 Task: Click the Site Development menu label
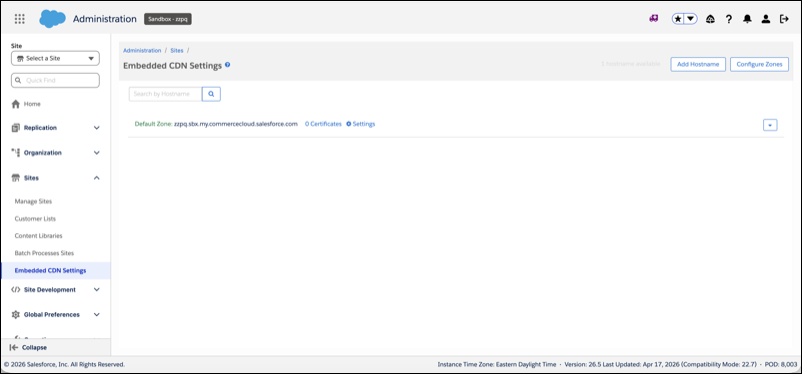(50, 290)
